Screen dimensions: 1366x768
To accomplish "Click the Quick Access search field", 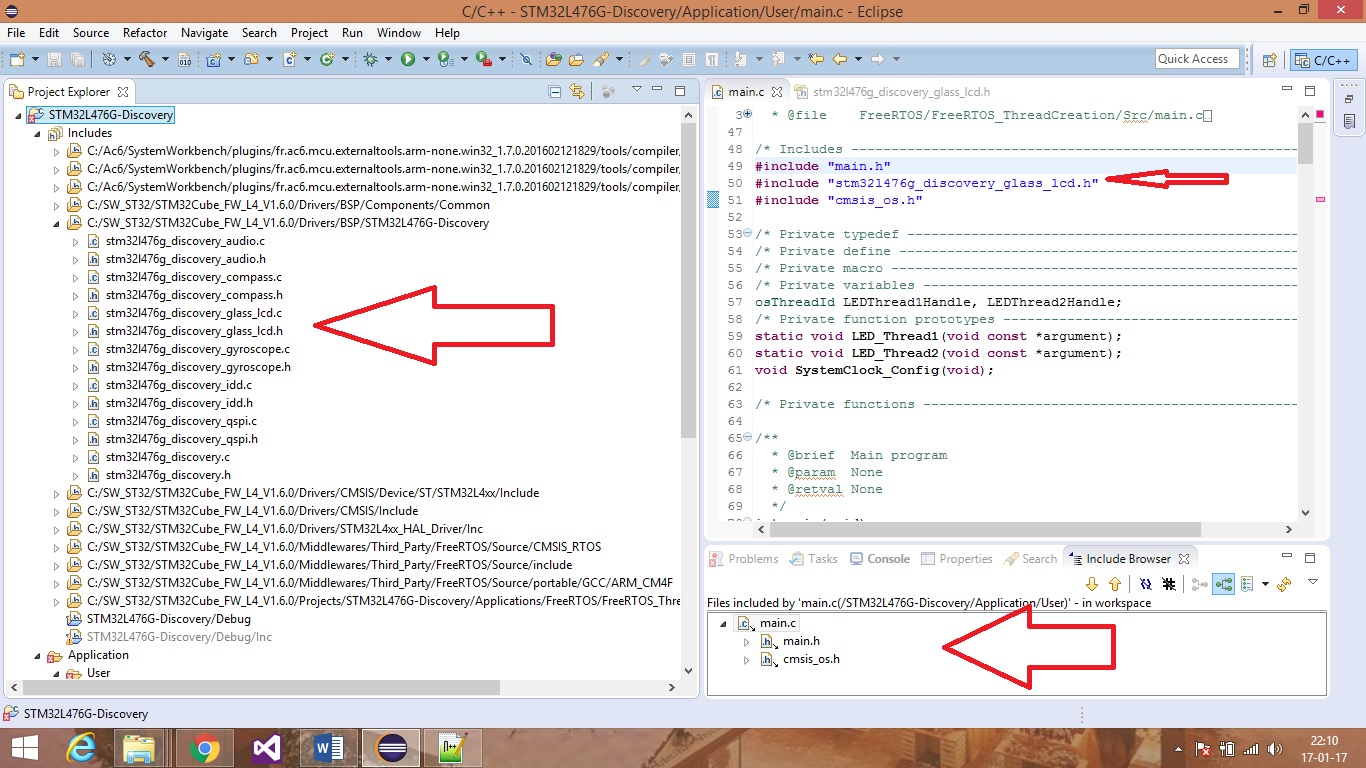I will (1196, 59).
